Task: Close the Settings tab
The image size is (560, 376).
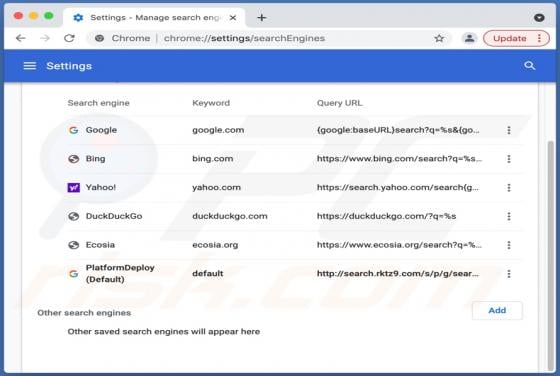Action: click(233, 17)
